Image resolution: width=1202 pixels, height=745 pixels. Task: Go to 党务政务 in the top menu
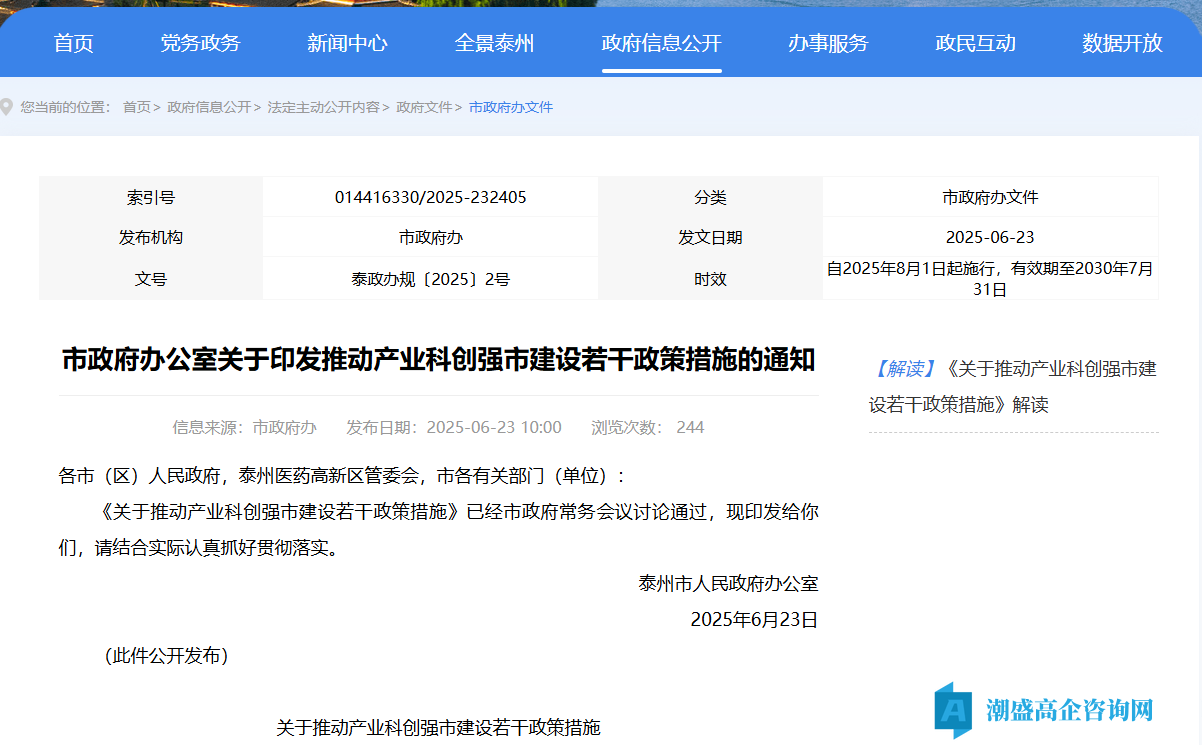(200, 43)
